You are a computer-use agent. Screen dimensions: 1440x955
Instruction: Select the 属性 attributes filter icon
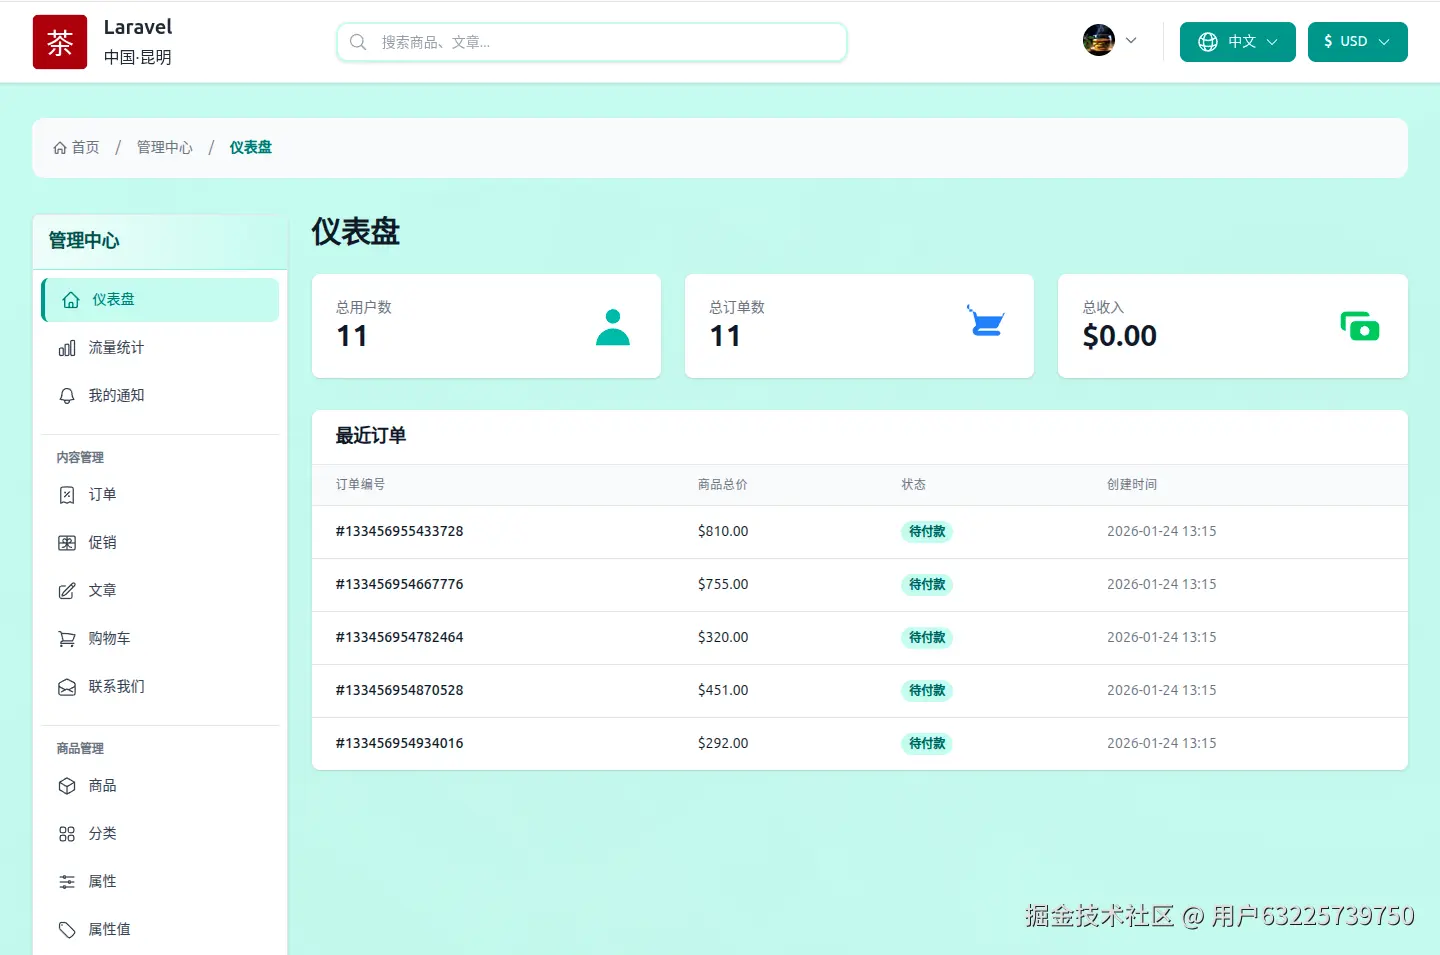(66, 881)
